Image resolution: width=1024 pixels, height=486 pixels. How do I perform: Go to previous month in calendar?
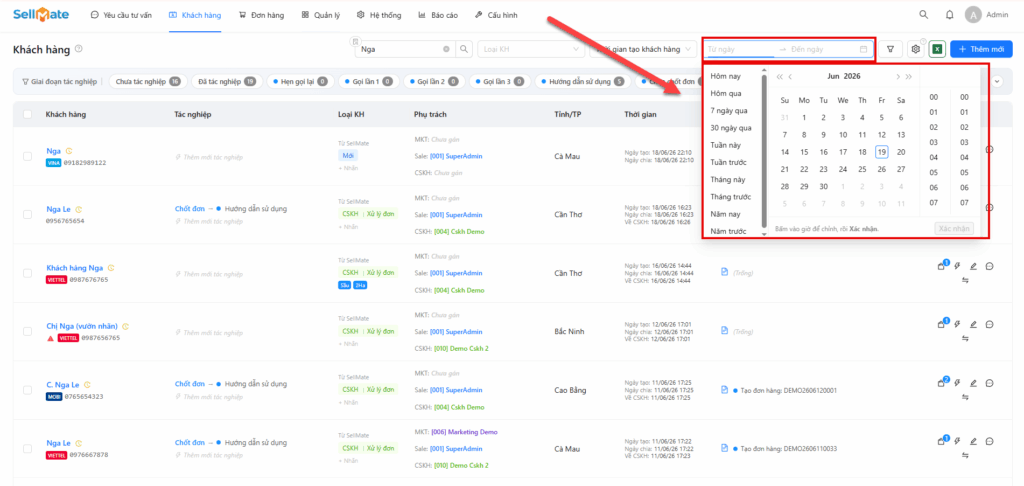tap(790, 76)
